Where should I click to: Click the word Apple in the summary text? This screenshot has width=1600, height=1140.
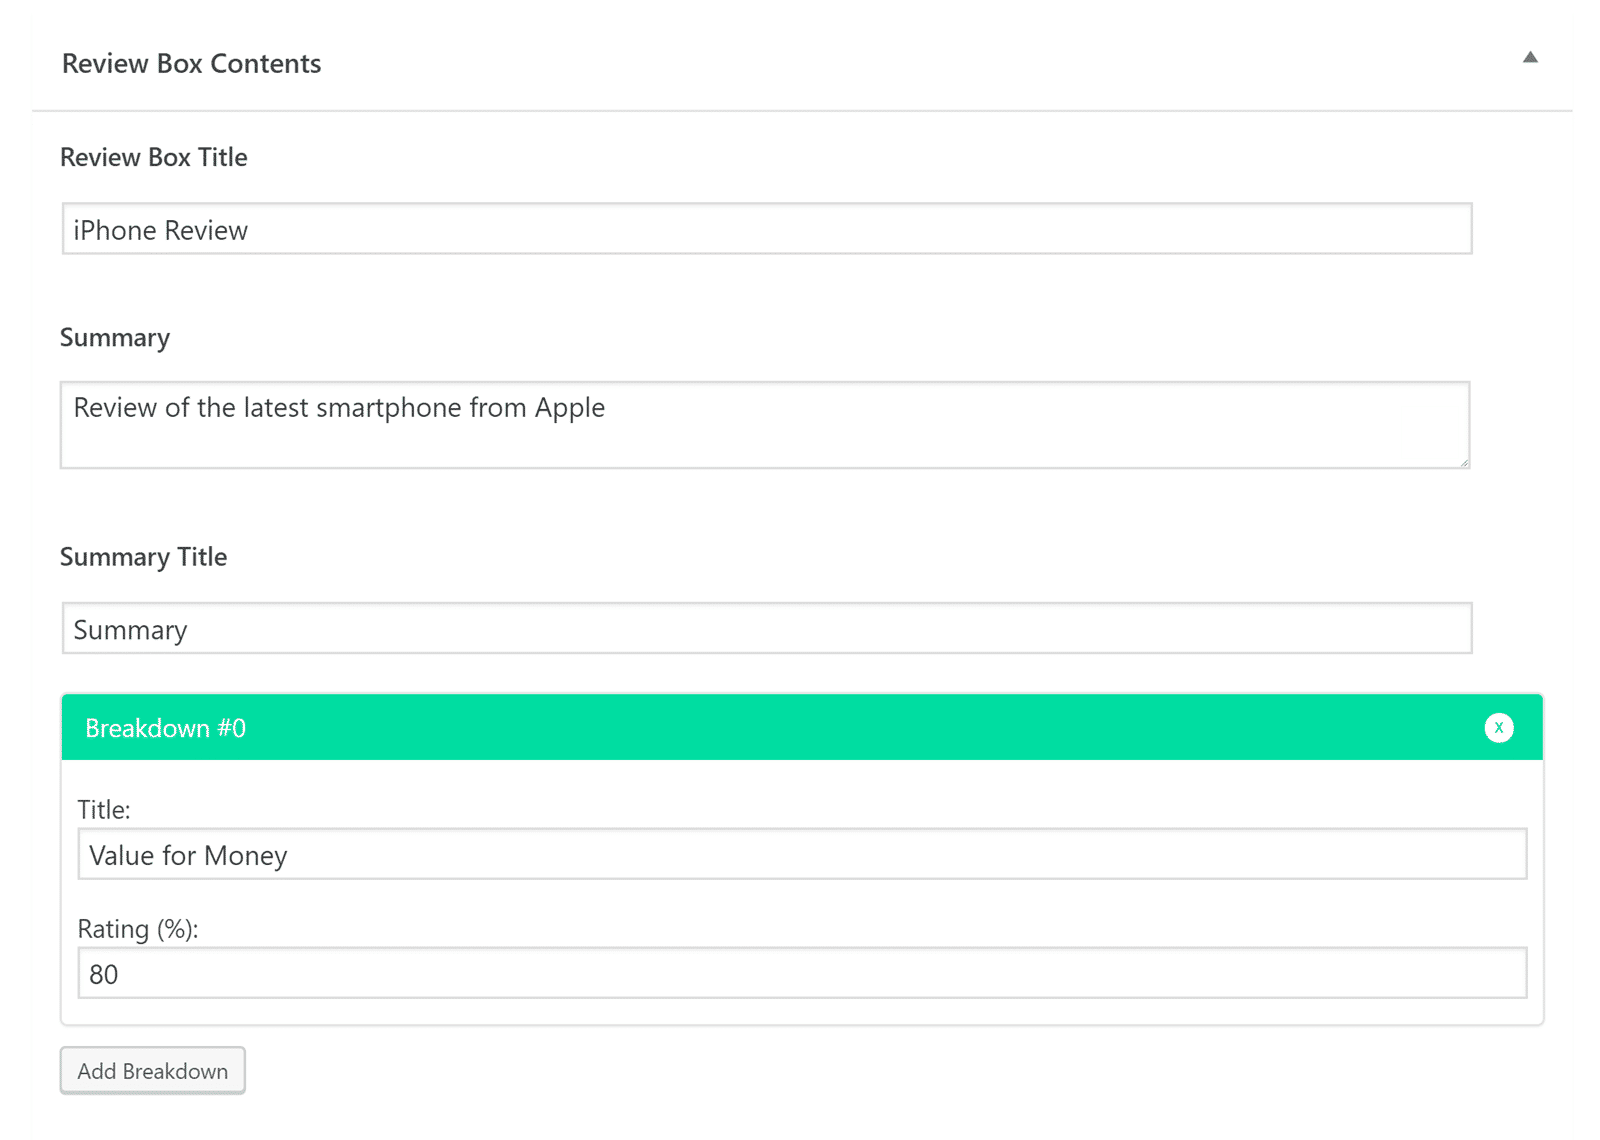point(569,408)
